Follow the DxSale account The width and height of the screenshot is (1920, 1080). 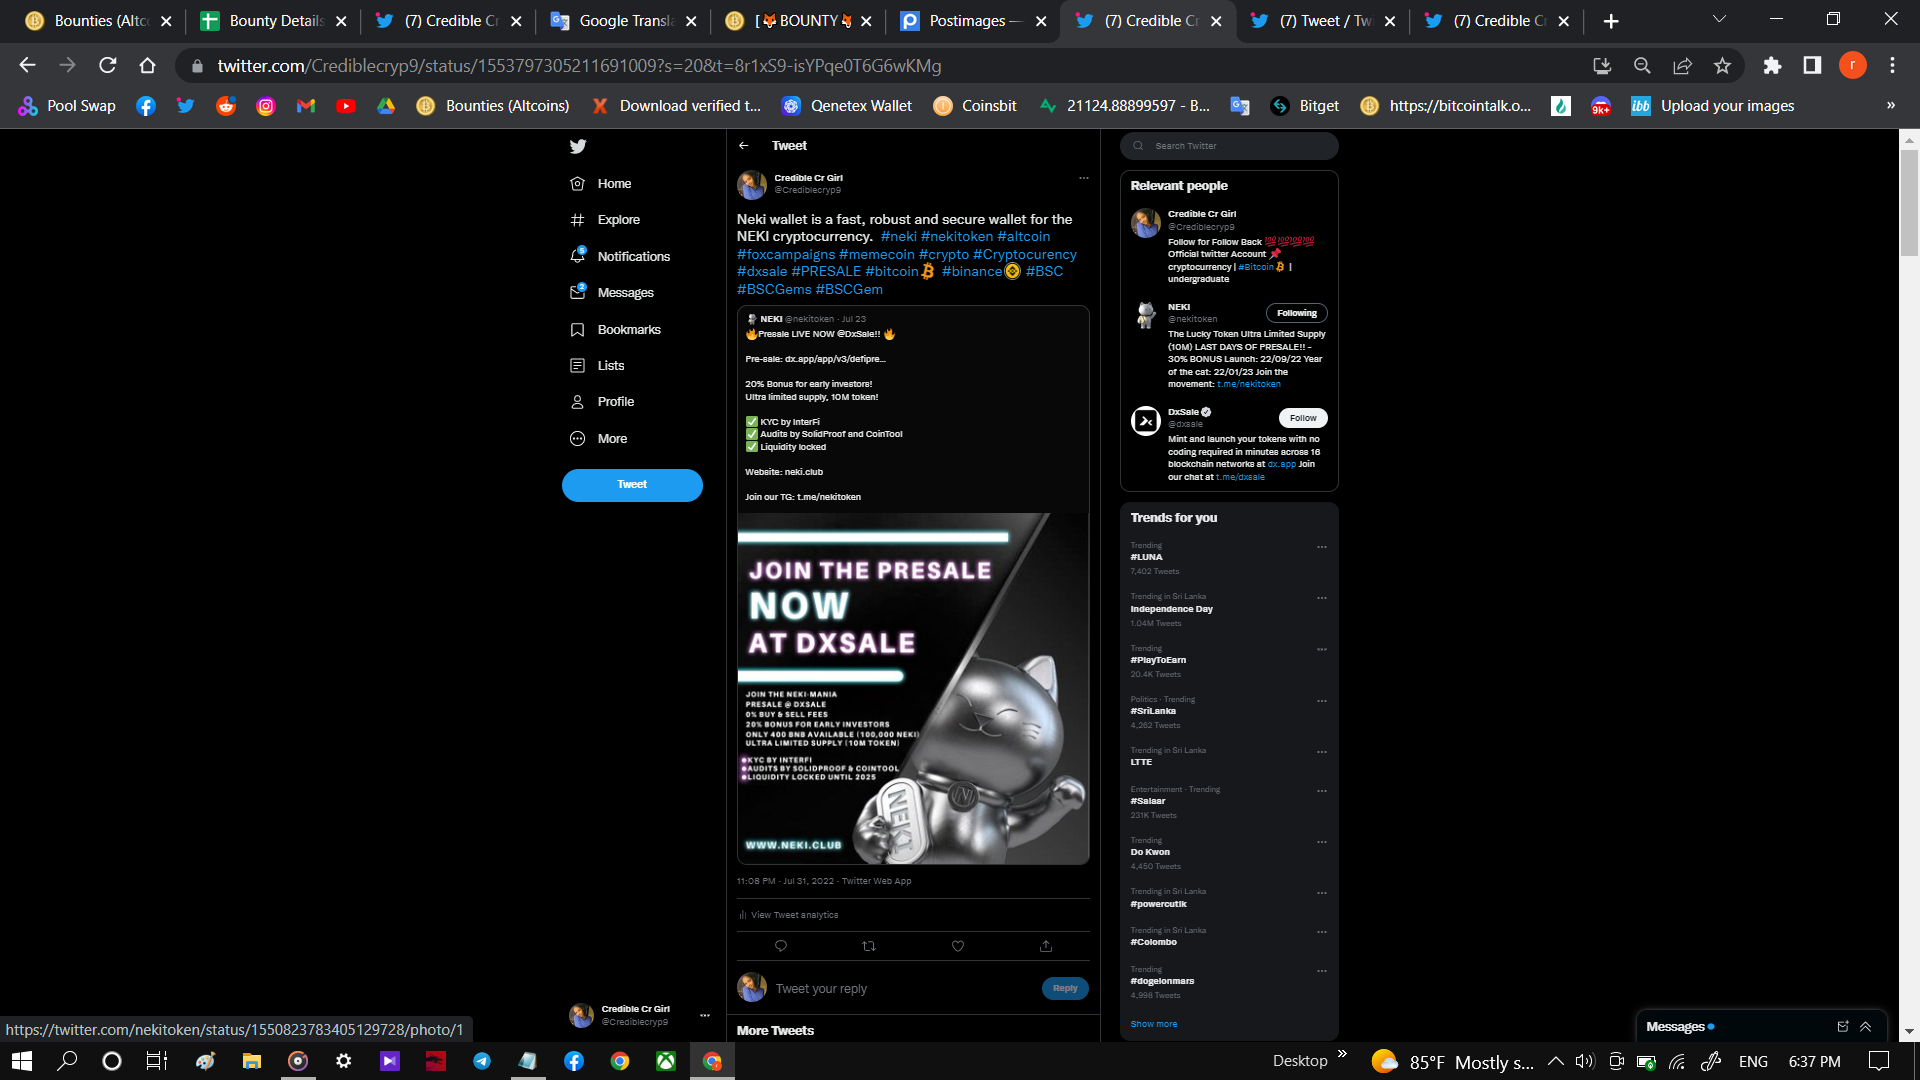click(1302, 418)
